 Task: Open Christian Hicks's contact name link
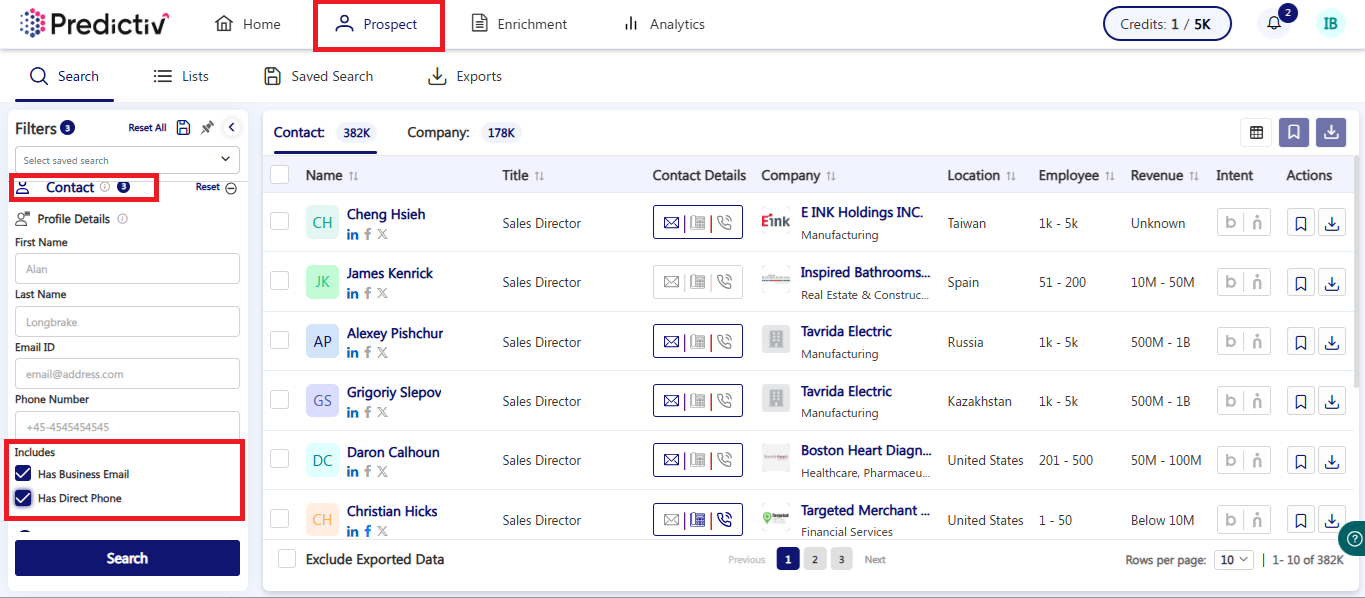tap(392, 511)
